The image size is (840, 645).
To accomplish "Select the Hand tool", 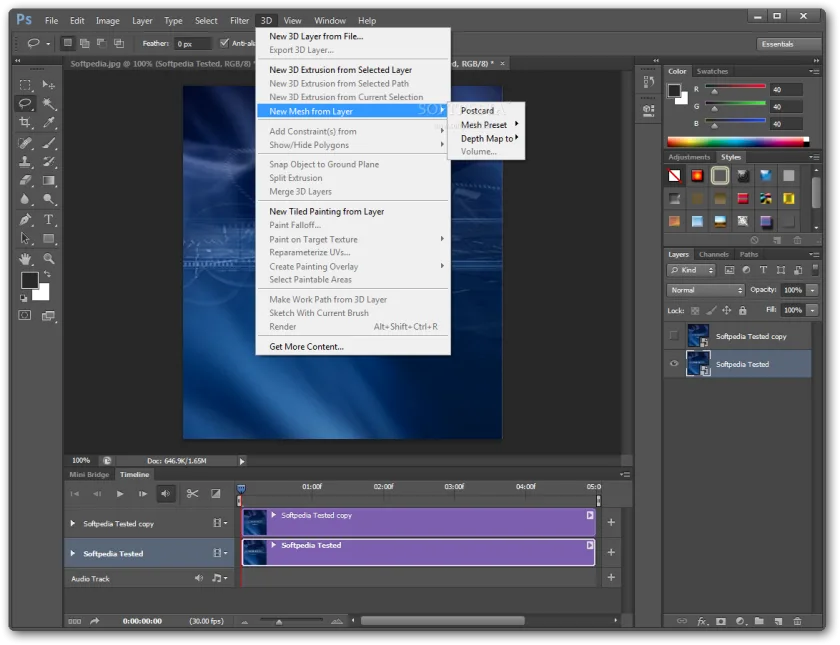I will coord(25,259).
